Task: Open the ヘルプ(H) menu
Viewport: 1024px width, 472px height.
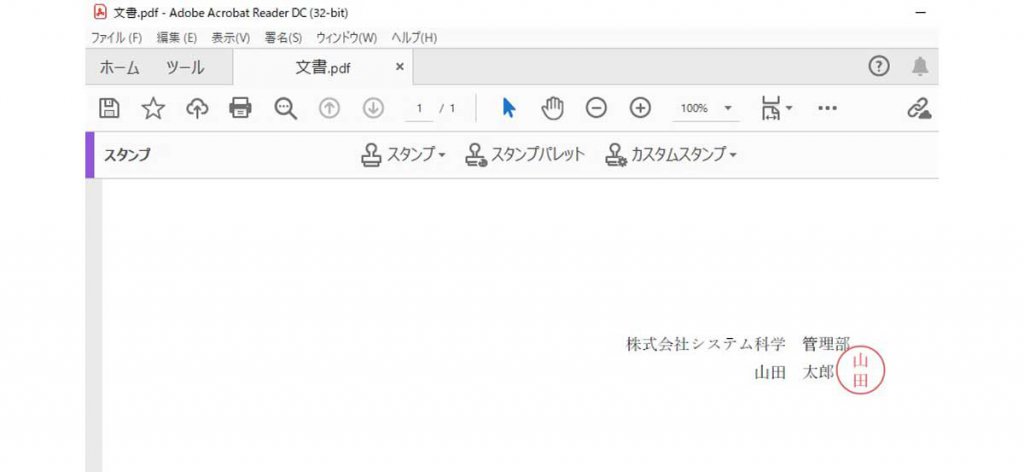Action: (x=414, y=38)
